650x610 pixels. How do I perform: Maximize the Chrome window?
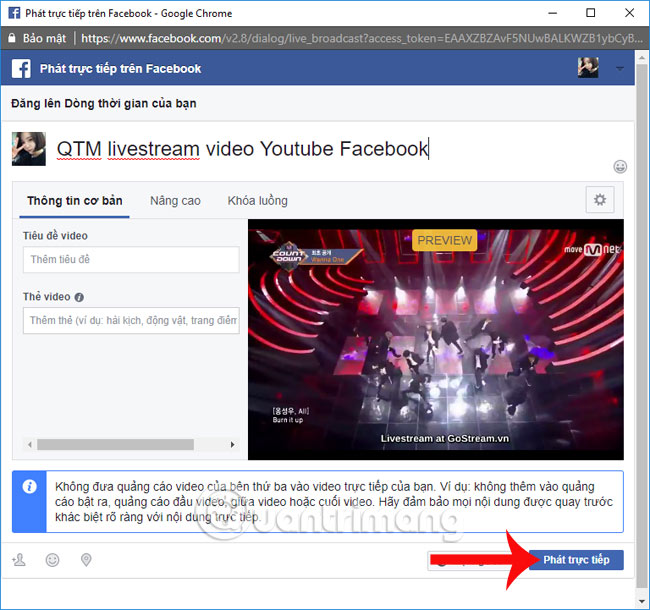click(x=591, y=13)
